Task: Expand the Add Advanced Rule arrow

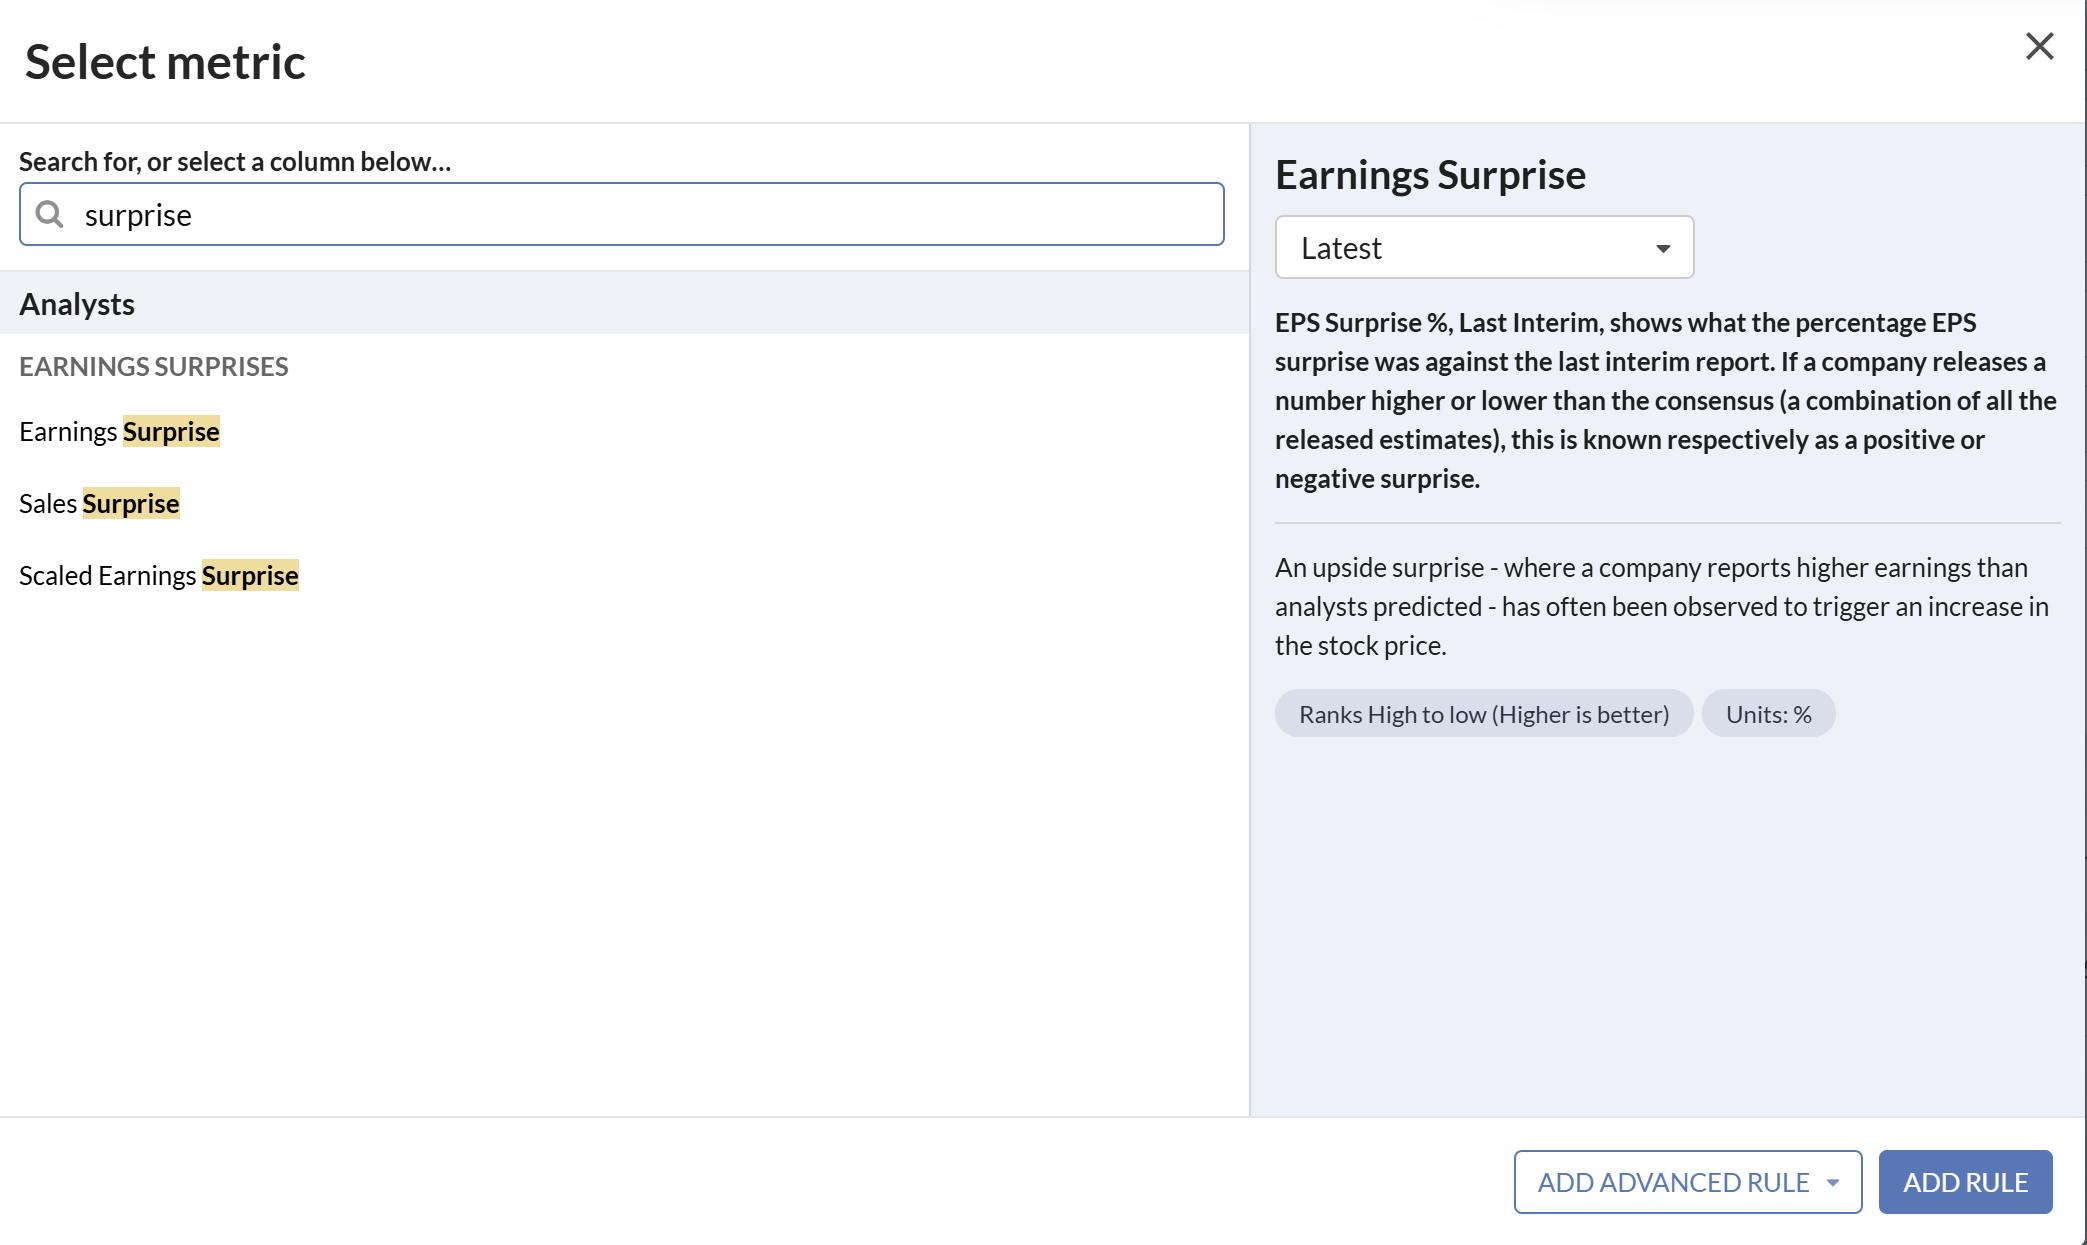Action: (1833, 1183)
